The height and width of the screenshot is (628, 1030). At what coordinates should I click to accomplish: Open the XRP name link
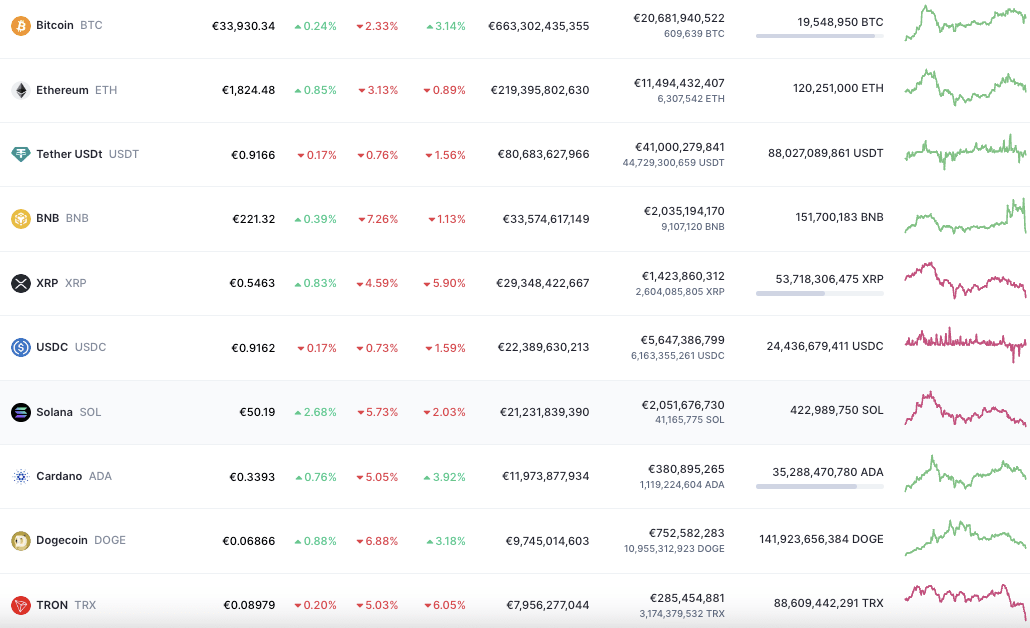(x=47, y=283)
